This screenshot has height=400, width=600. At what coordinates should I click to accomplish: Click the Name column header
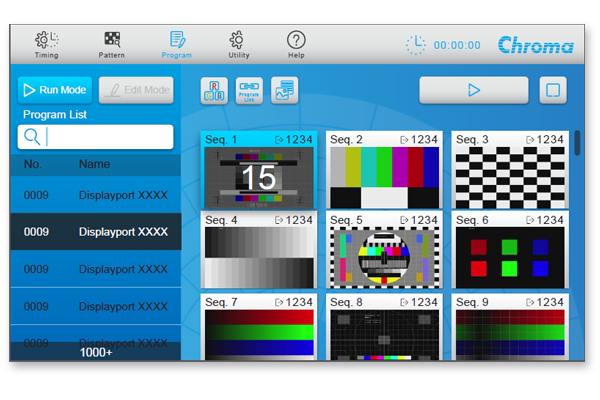pos(95,164)
